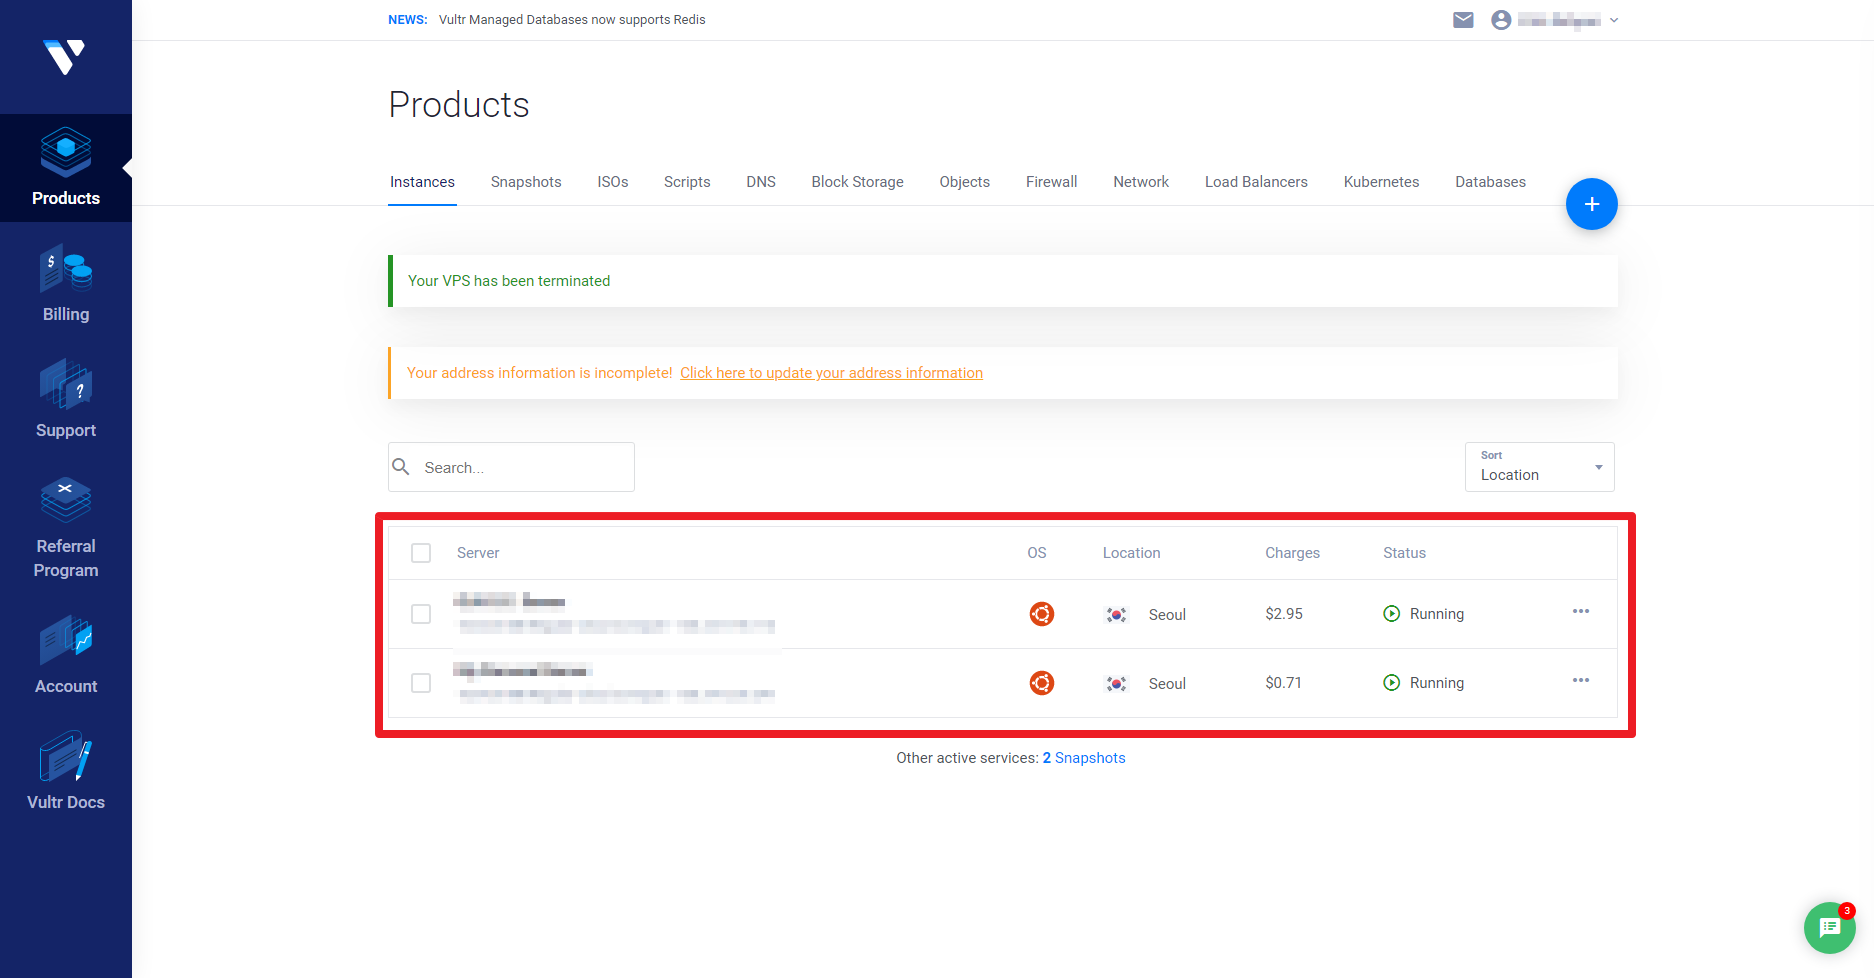This screenshot has height=978, width=1874.
Task: Open the Referral Program section
Action: tap(66, 528)
